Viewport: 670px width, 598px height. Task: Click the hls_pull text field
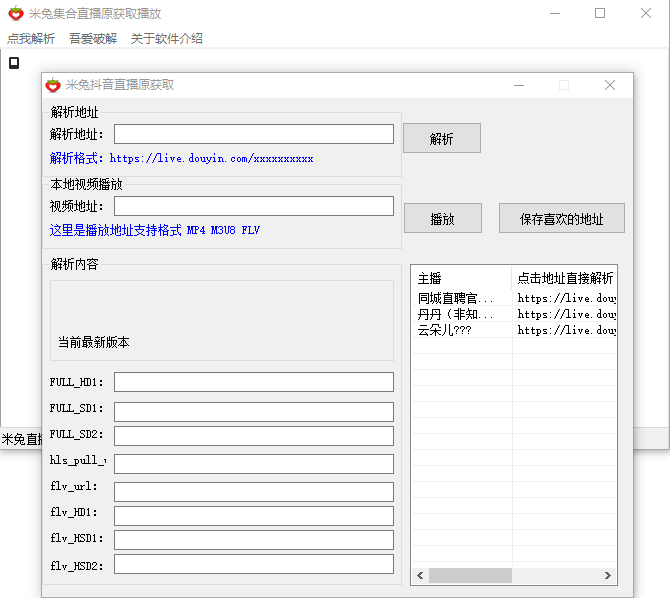(x=254, y=464)
